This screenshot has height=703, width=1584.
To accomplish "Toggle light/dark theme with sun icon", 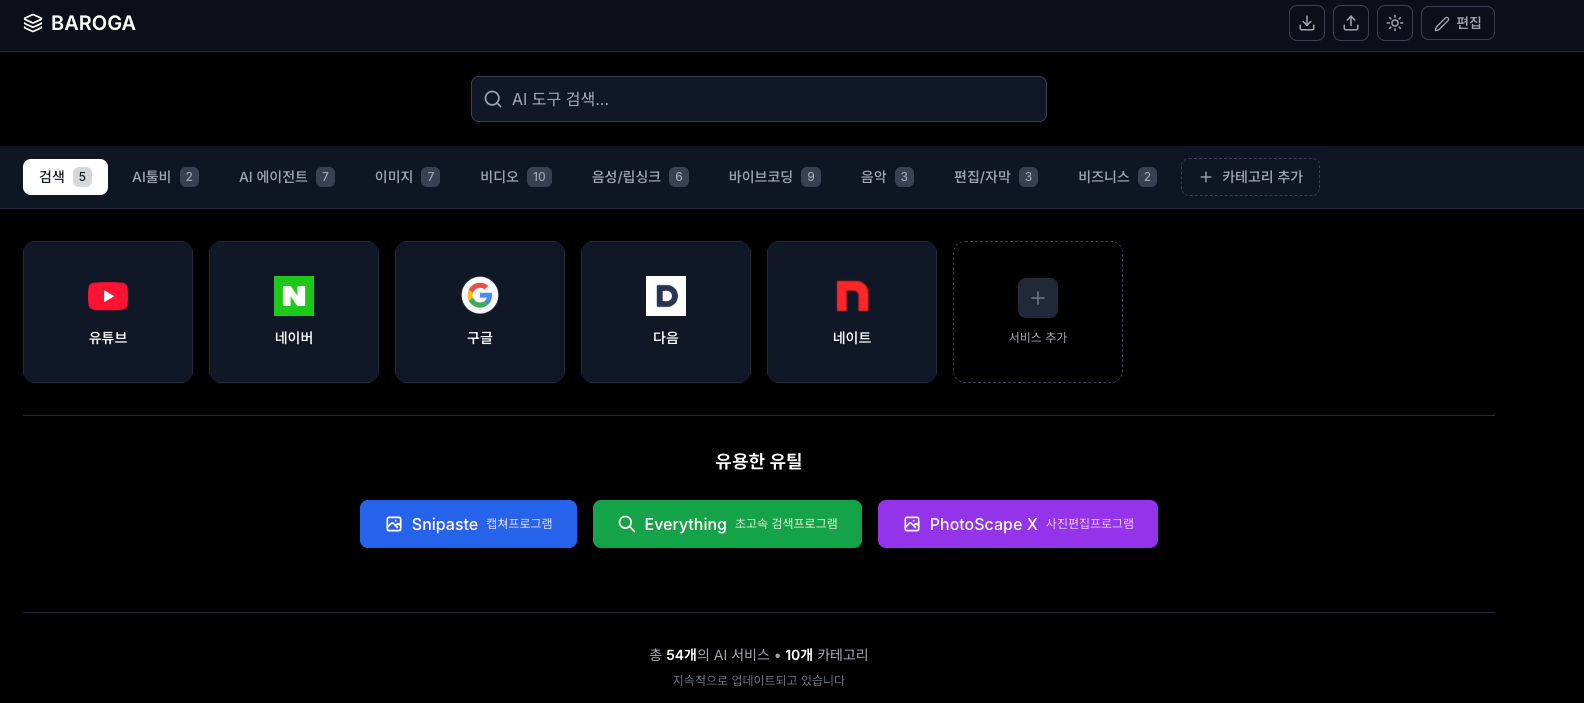I will click(1395, 23).
